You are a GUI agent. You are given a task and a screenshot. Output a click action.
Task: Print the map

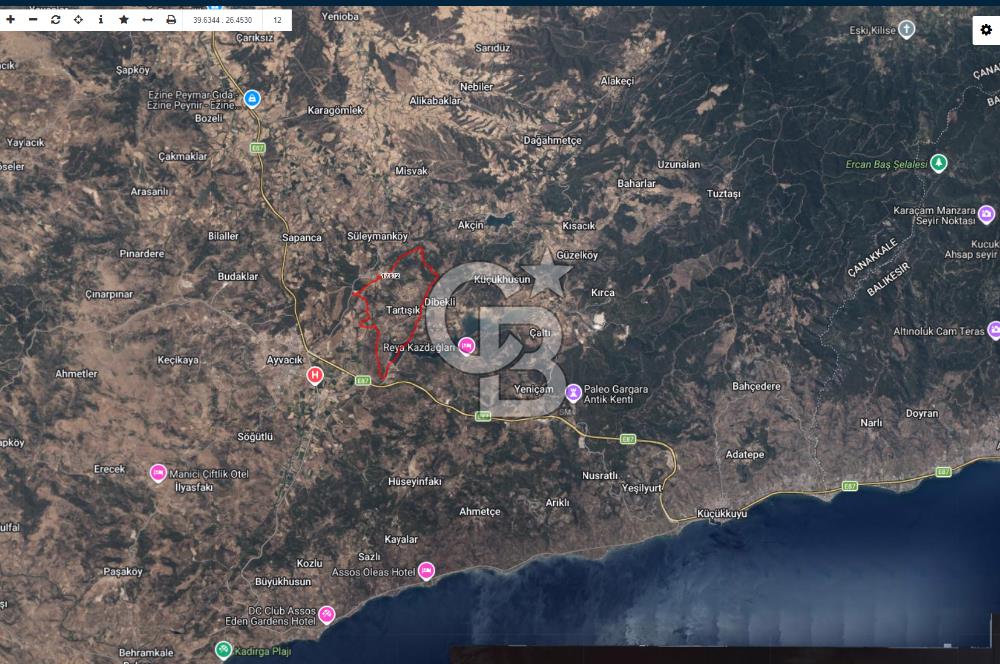171,20
